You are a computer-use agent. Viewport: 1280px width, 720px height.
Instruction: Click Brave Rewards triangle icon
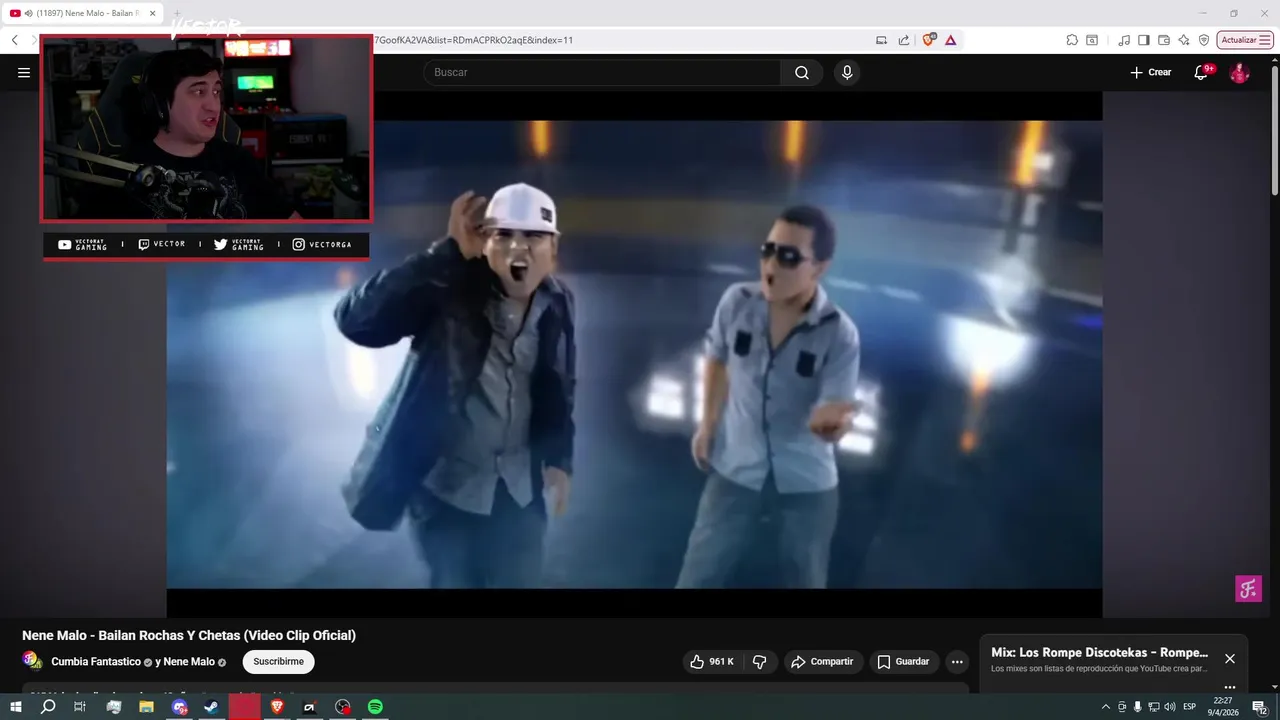950,40
